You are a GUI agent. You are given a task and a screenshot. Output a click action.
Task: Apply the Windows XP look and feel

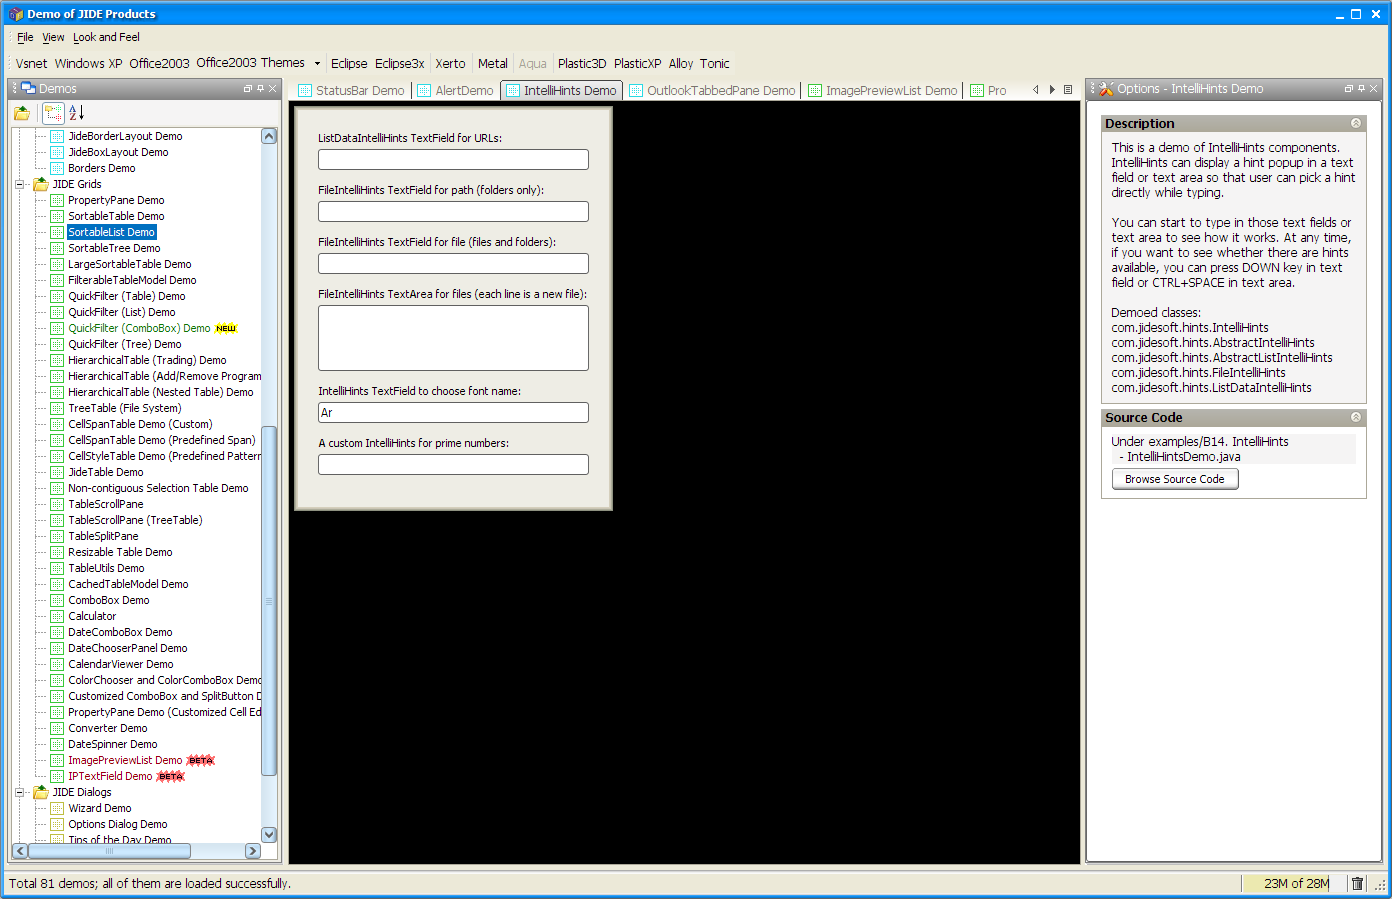tap(88, 63)
